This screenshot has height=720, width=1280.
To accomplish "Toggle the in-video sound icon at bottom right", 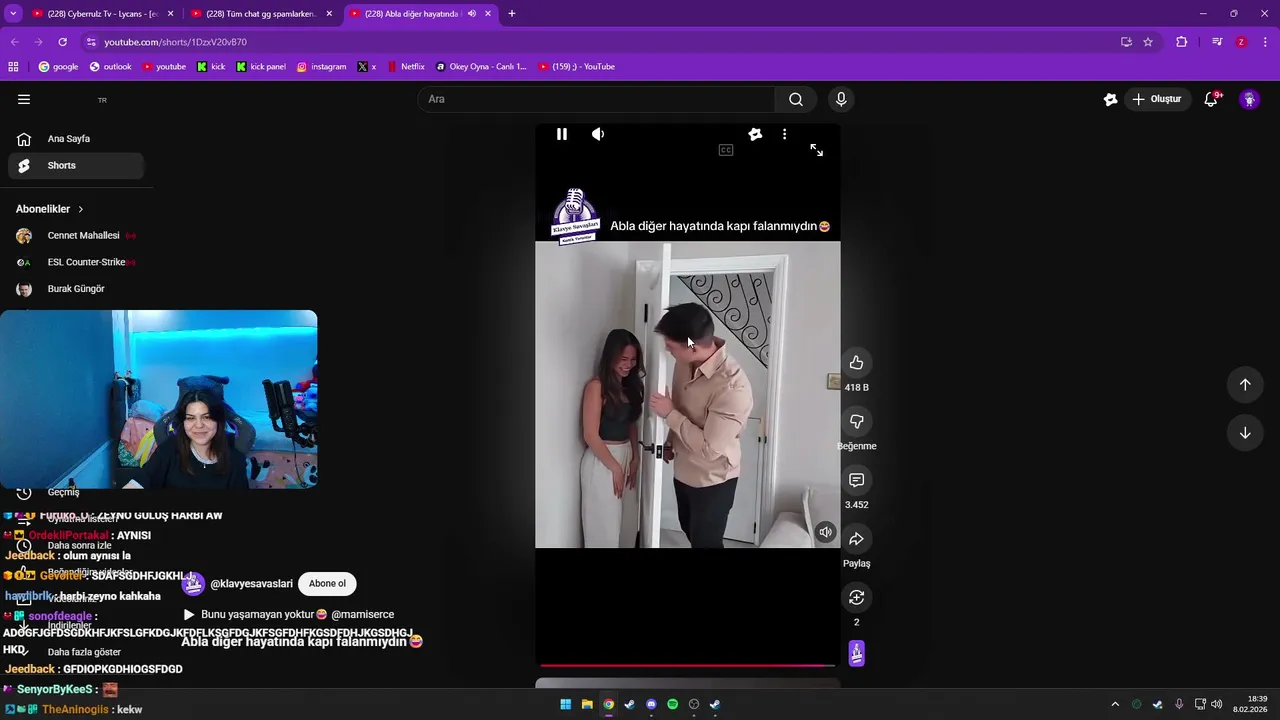I will click(x=826, y=532).
